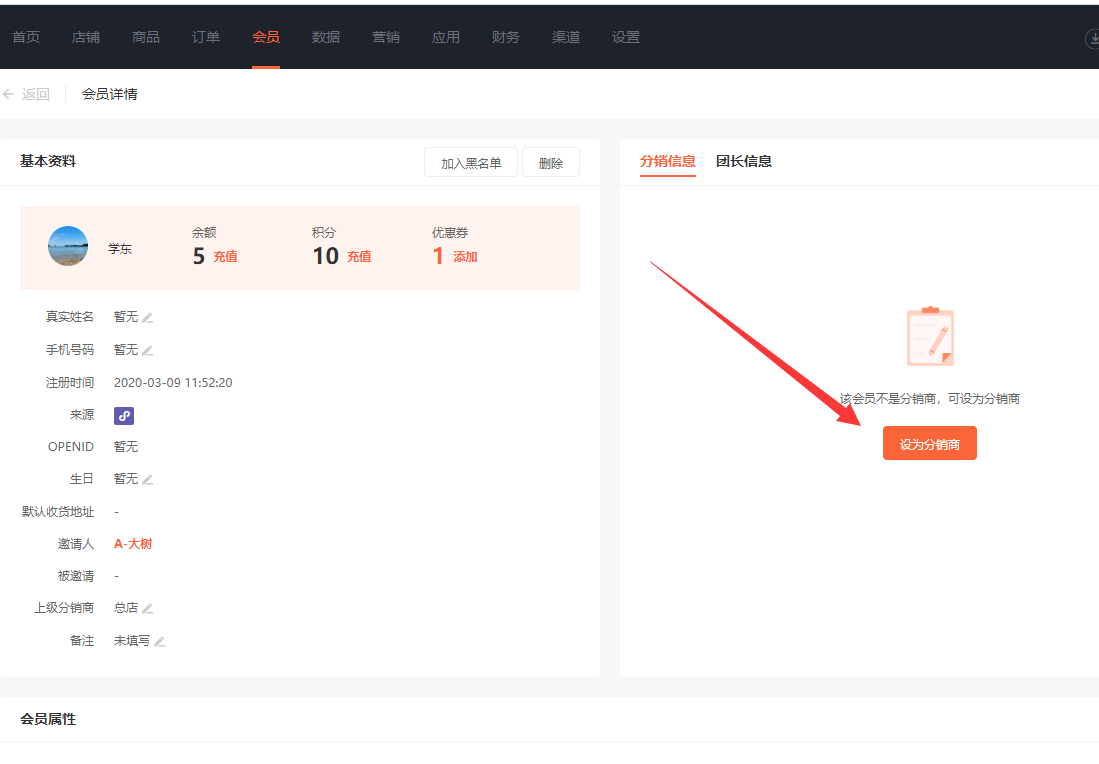
Task: Switch to the 团长信息 tab
Action: point(744,161)
